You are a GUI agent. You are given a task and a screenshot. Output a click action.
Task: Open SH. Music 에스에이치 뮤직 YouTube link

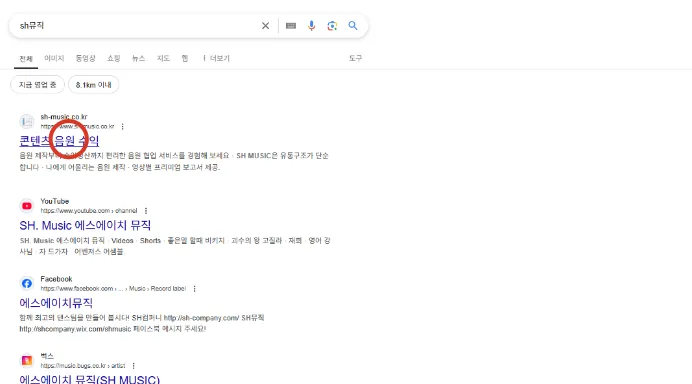[x=85, y=226]
